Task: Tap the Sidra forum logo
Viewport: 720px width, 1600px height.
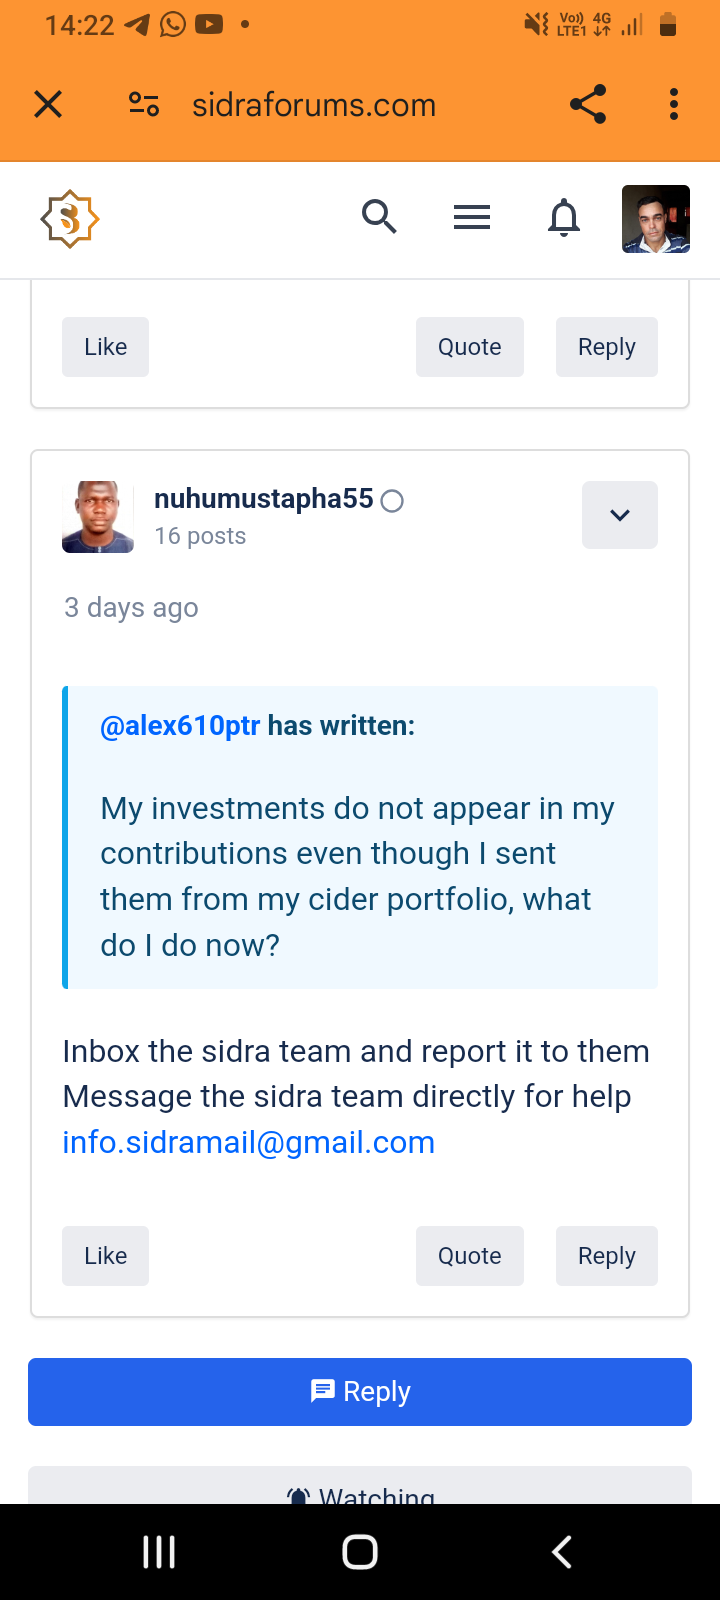Action: [70, 219]
